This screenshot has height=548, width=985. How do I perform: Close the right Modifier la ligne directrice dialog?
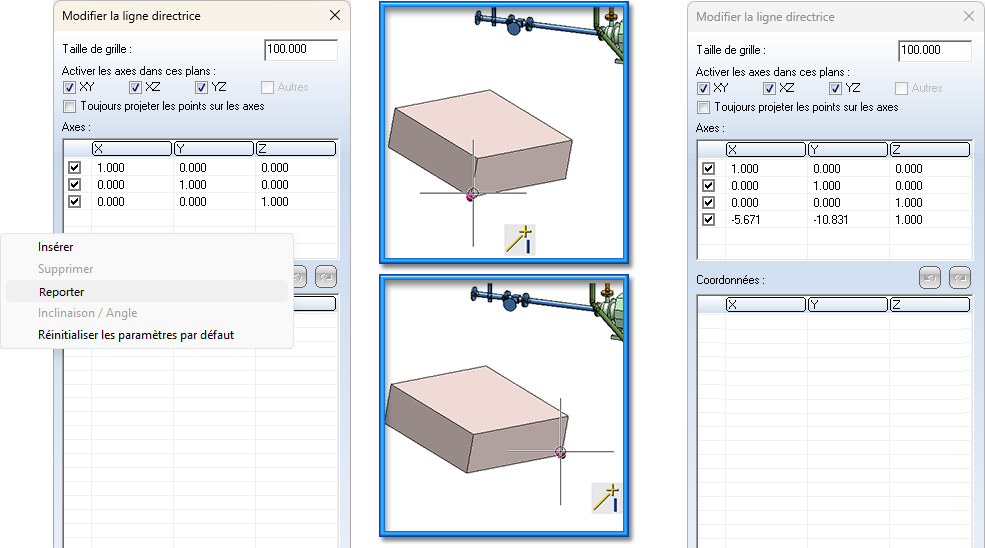pyautogui.click(x=969, y=16)
